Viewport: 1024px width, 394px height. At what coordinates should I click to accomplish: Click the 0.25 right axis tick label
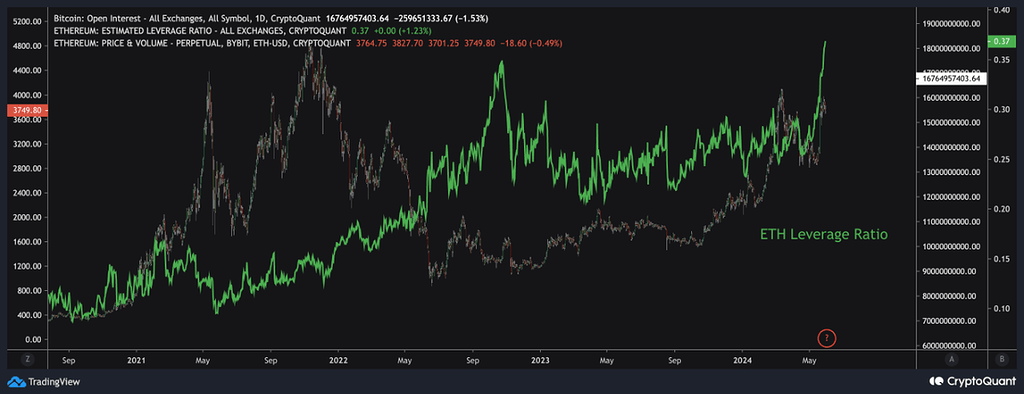click(x=1002, y=159)
